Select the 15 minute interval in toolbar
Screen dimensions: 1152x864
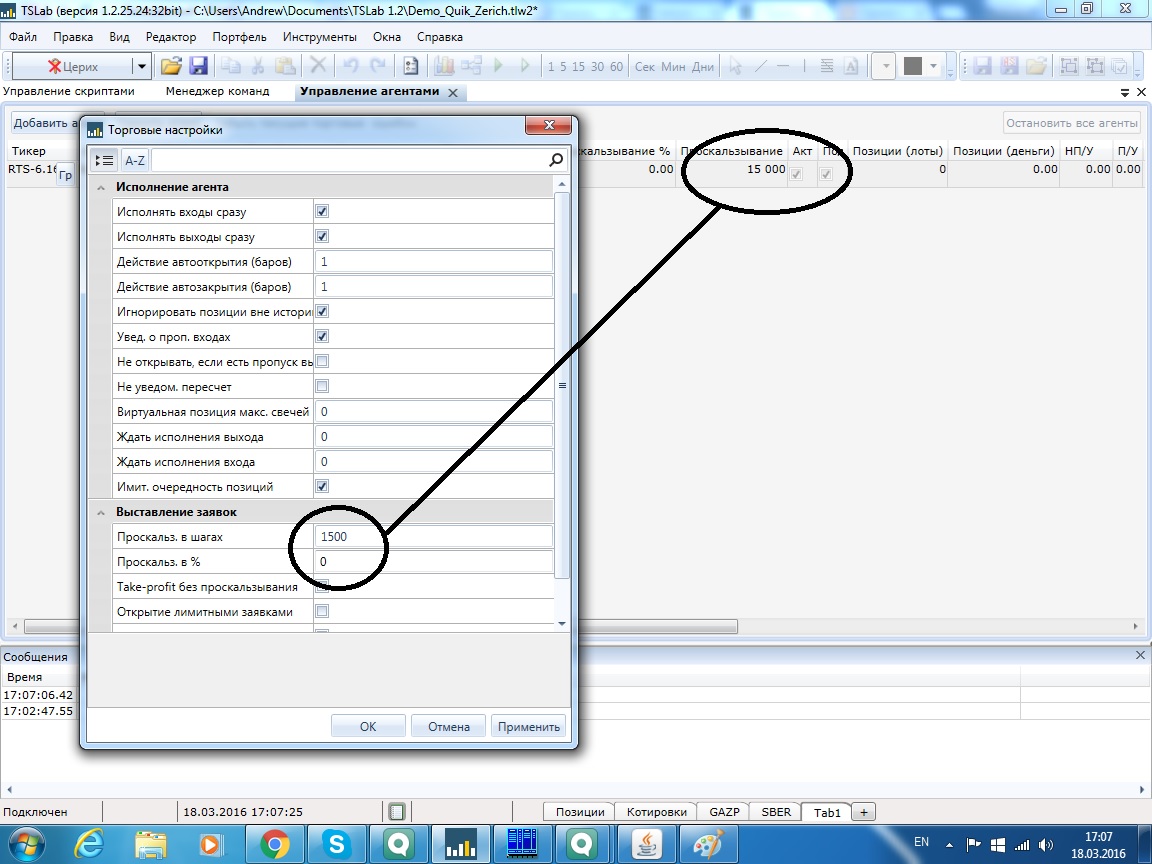coord(580,67)
